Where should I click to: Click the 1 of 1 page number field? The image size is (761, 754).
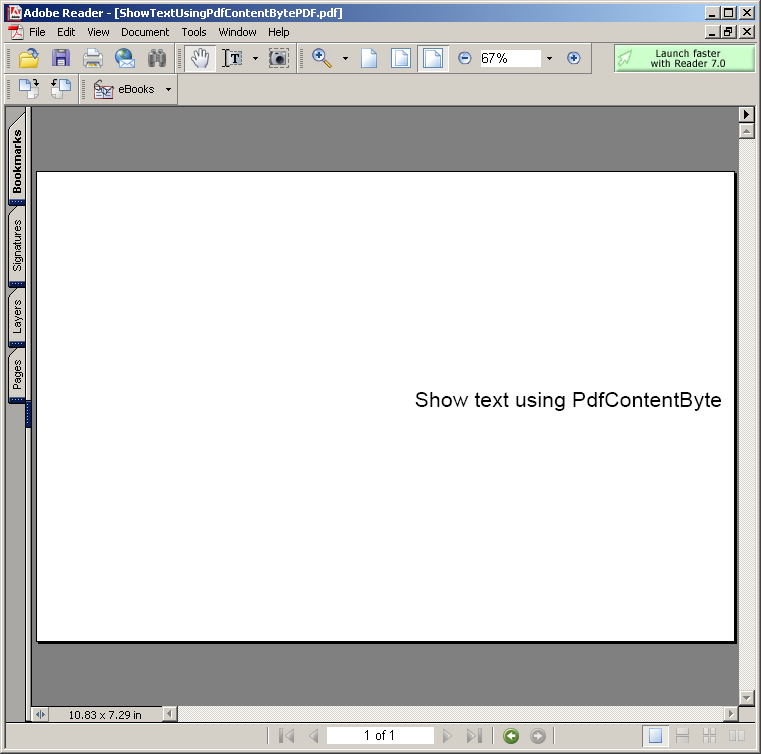click(380, 736)
